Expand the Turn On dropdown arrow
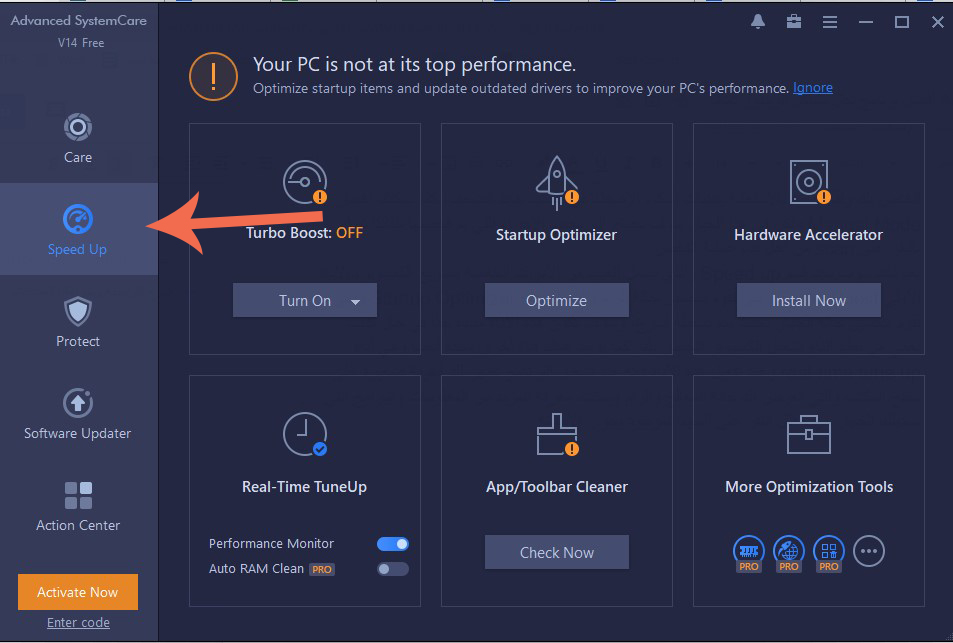Viewport: 953px width, 643px height. point(355,301)
